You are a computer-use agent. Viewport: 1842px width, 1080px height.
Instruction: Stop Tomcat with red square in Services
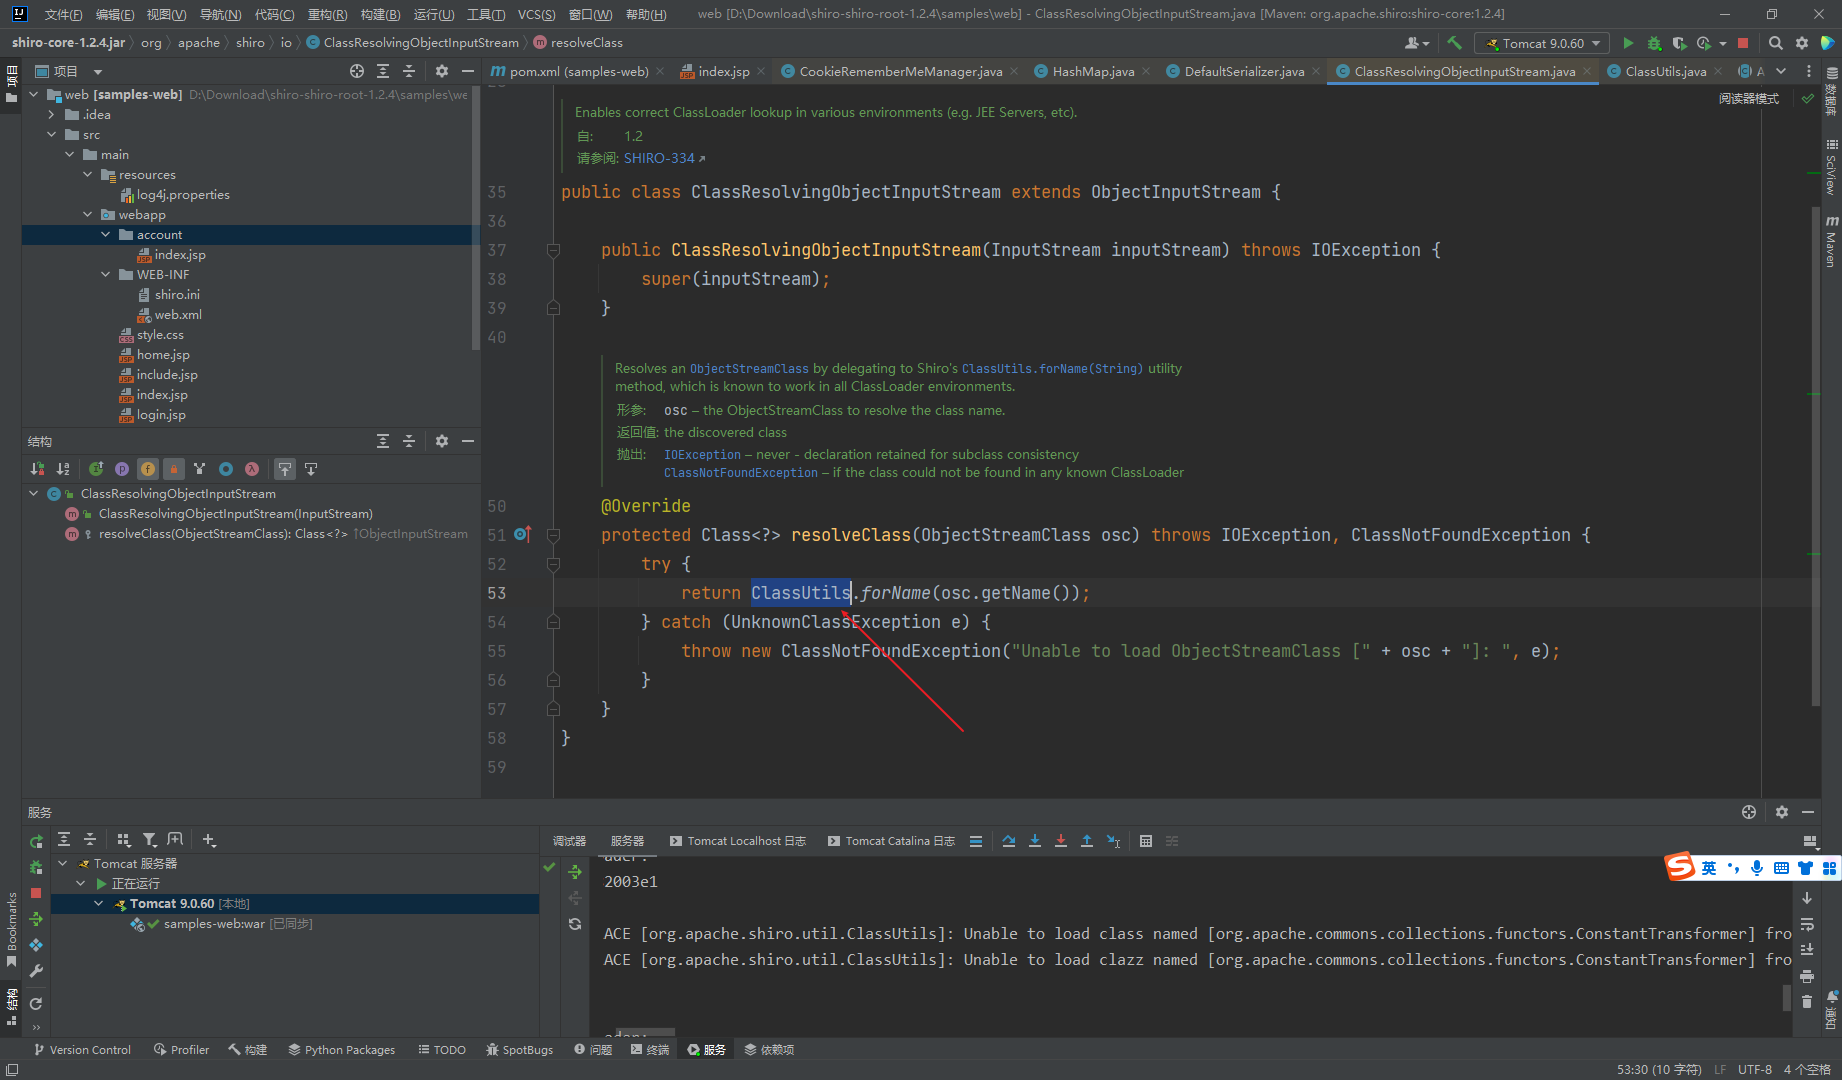[36, 893]
